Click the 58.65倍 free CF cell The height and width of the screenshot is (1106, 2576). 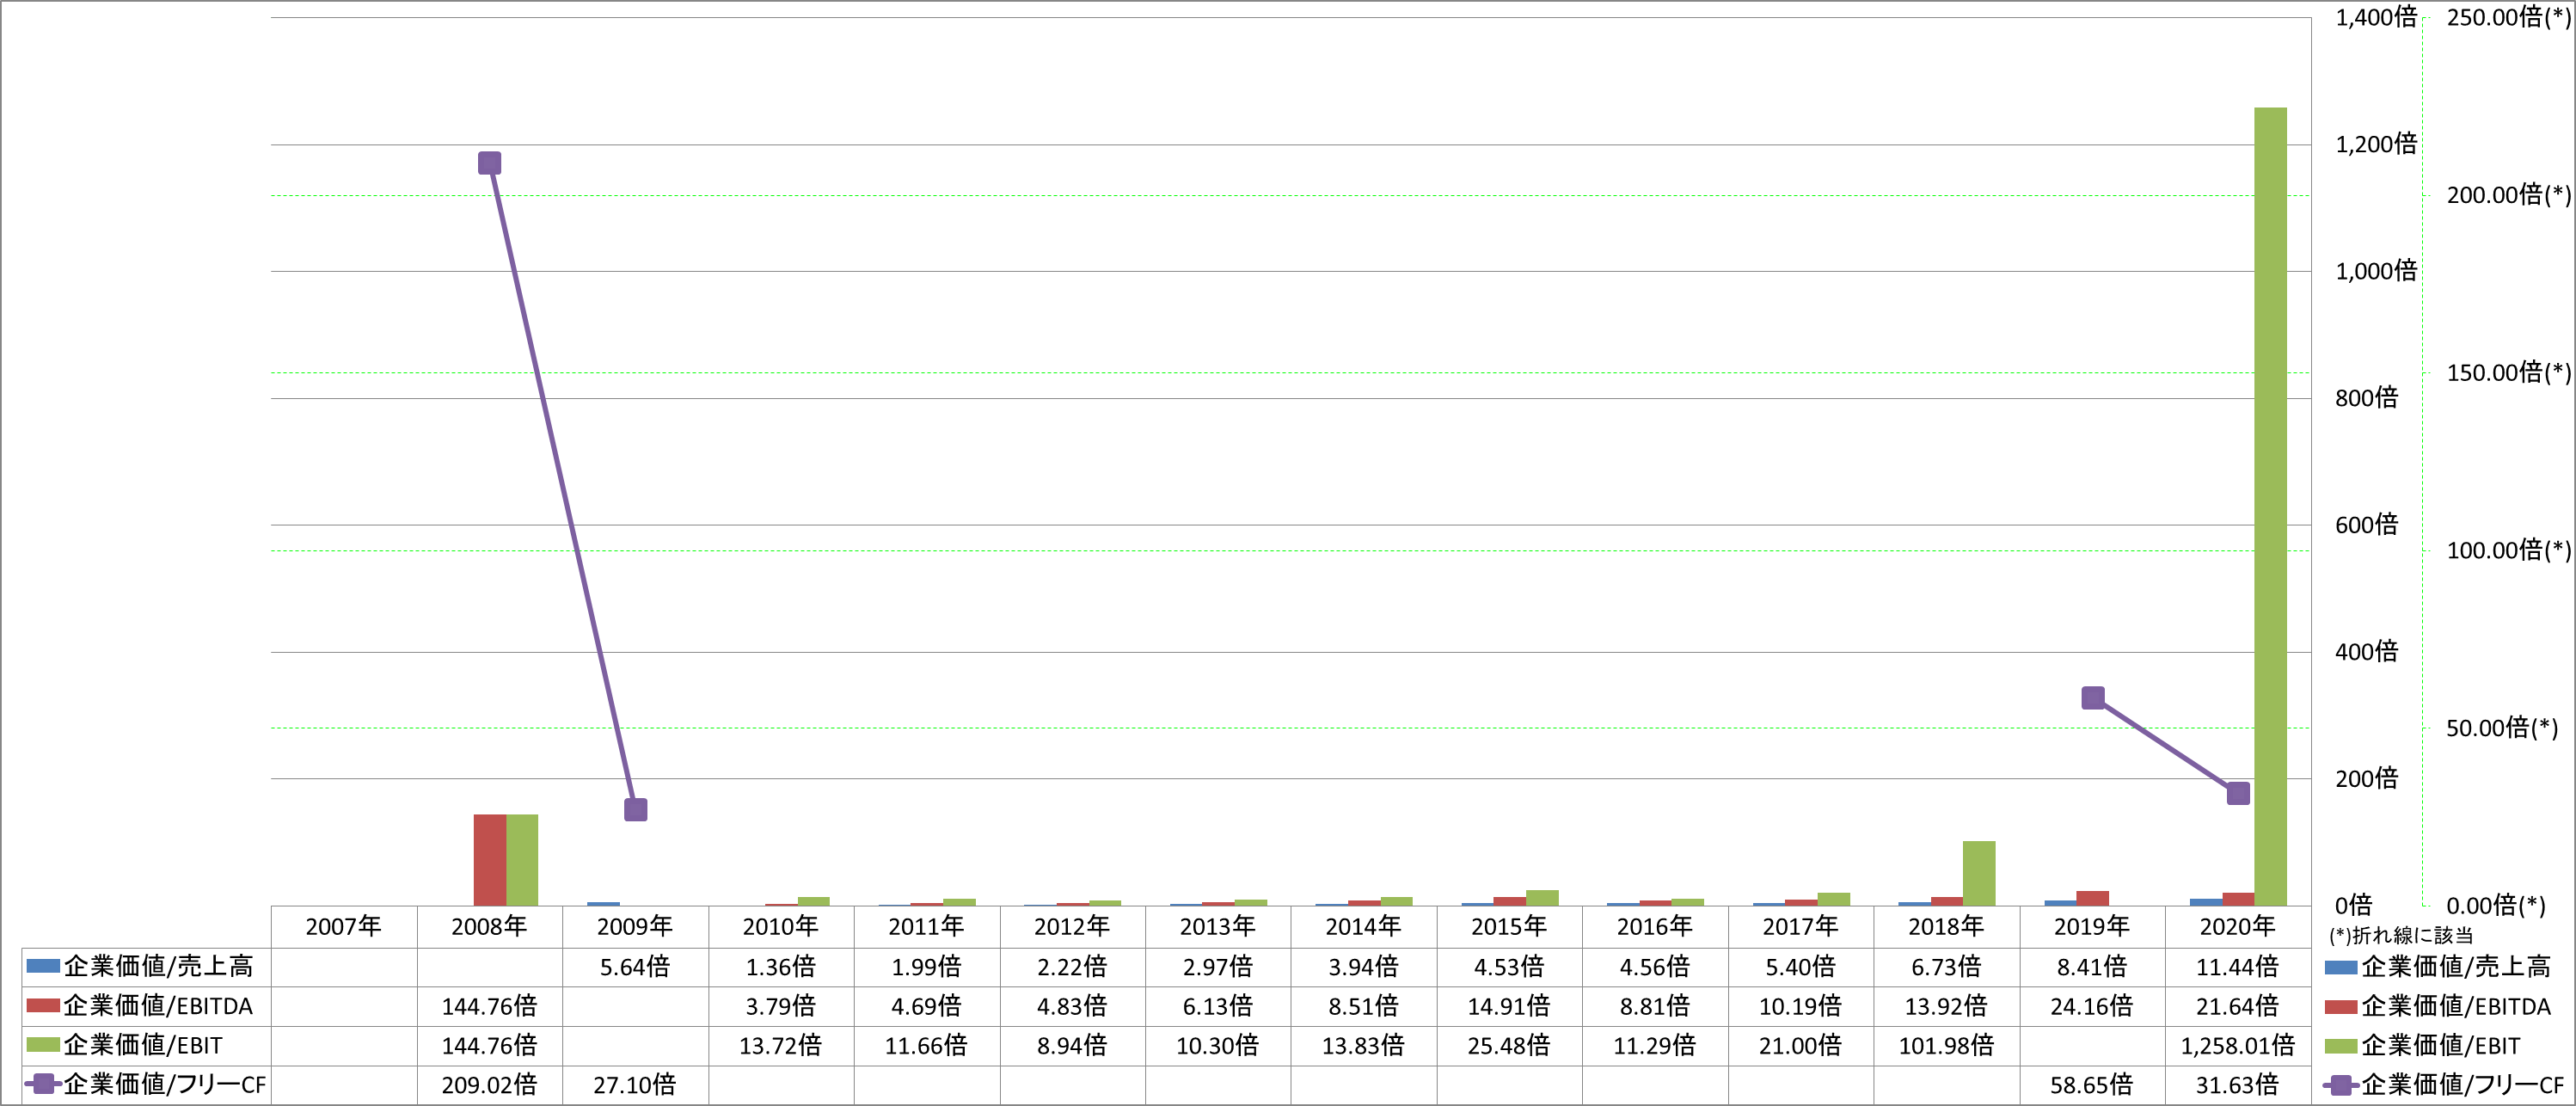tap(2092, 1085)
